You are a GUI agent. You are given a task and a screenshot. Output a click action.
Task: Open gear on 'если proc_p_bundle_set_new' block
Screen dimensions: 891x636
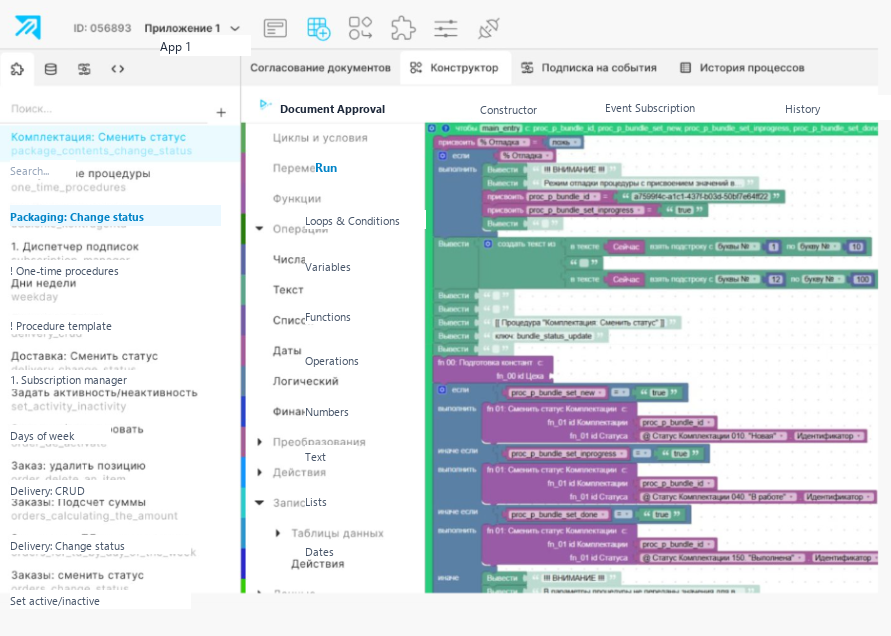[x=442, y=390]
